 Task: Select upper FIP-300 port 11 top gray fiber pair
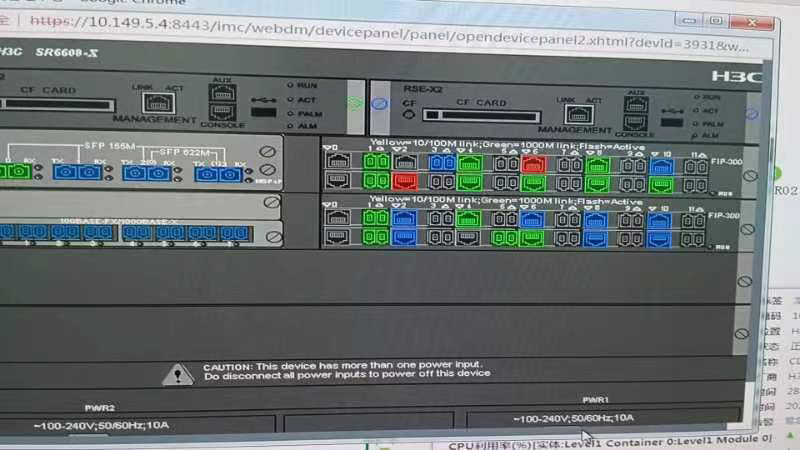(x=696, y=167)
